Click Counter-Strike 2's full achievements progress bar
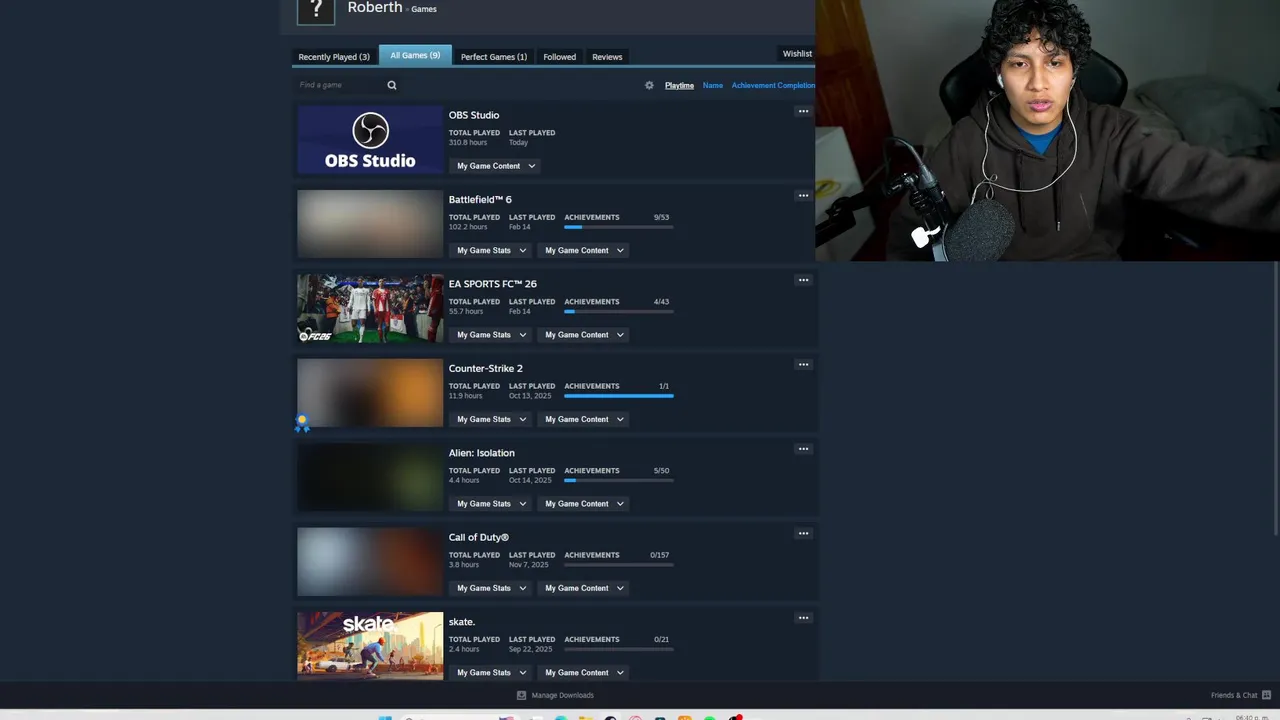Screen dimensions: 1280x720 click(619, 396)
